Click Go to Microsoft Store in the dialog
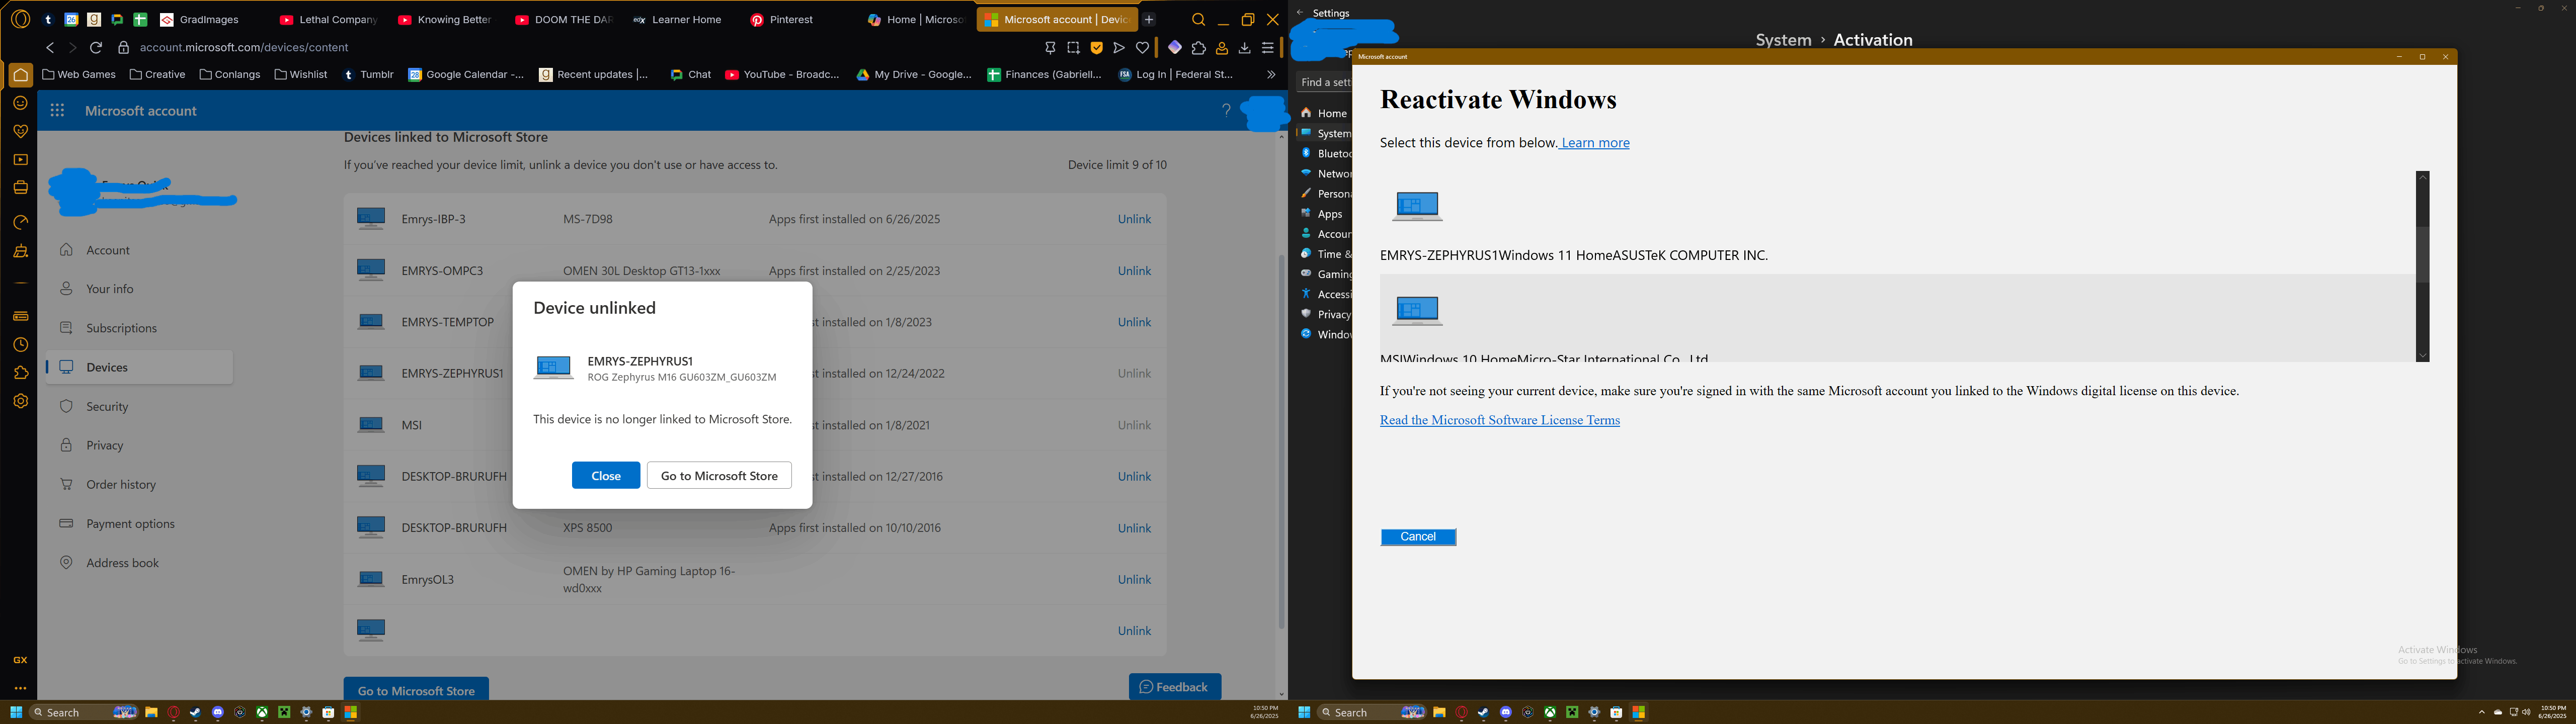2576x724 pixels. click(x=719, y=476)
